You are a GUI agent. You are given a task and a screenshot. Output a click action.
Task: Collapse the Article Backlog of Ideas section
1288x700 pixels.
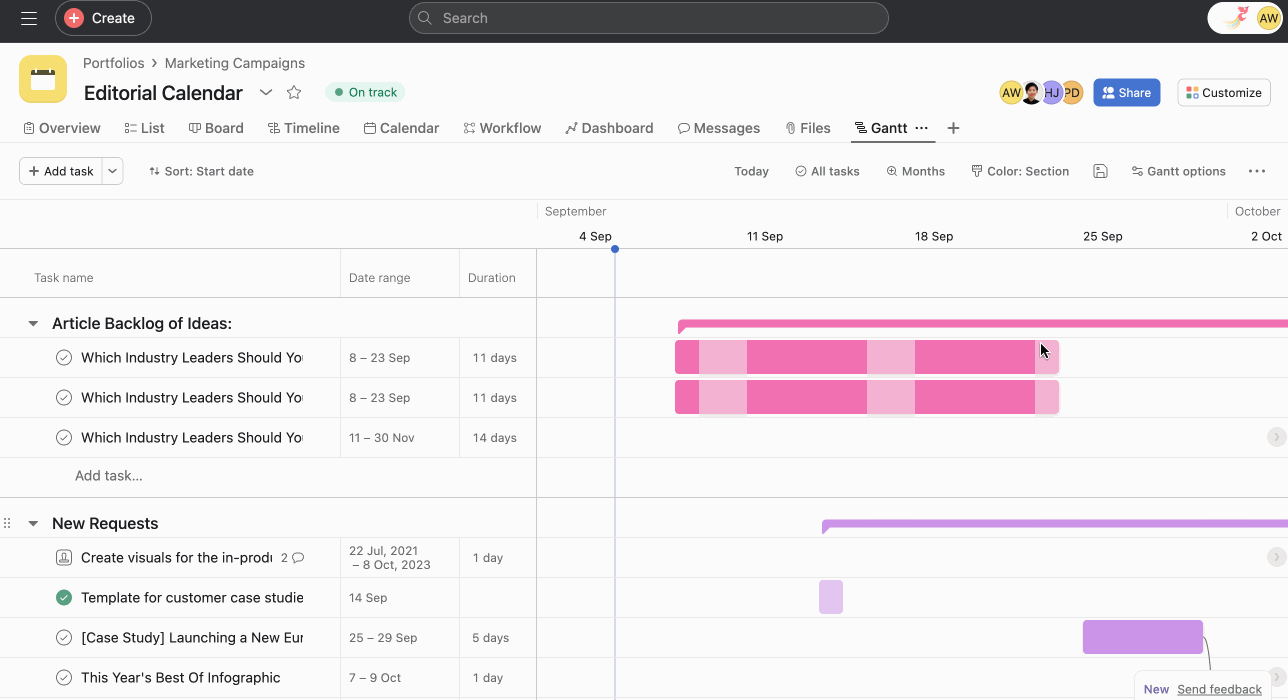tap(32, 323)
